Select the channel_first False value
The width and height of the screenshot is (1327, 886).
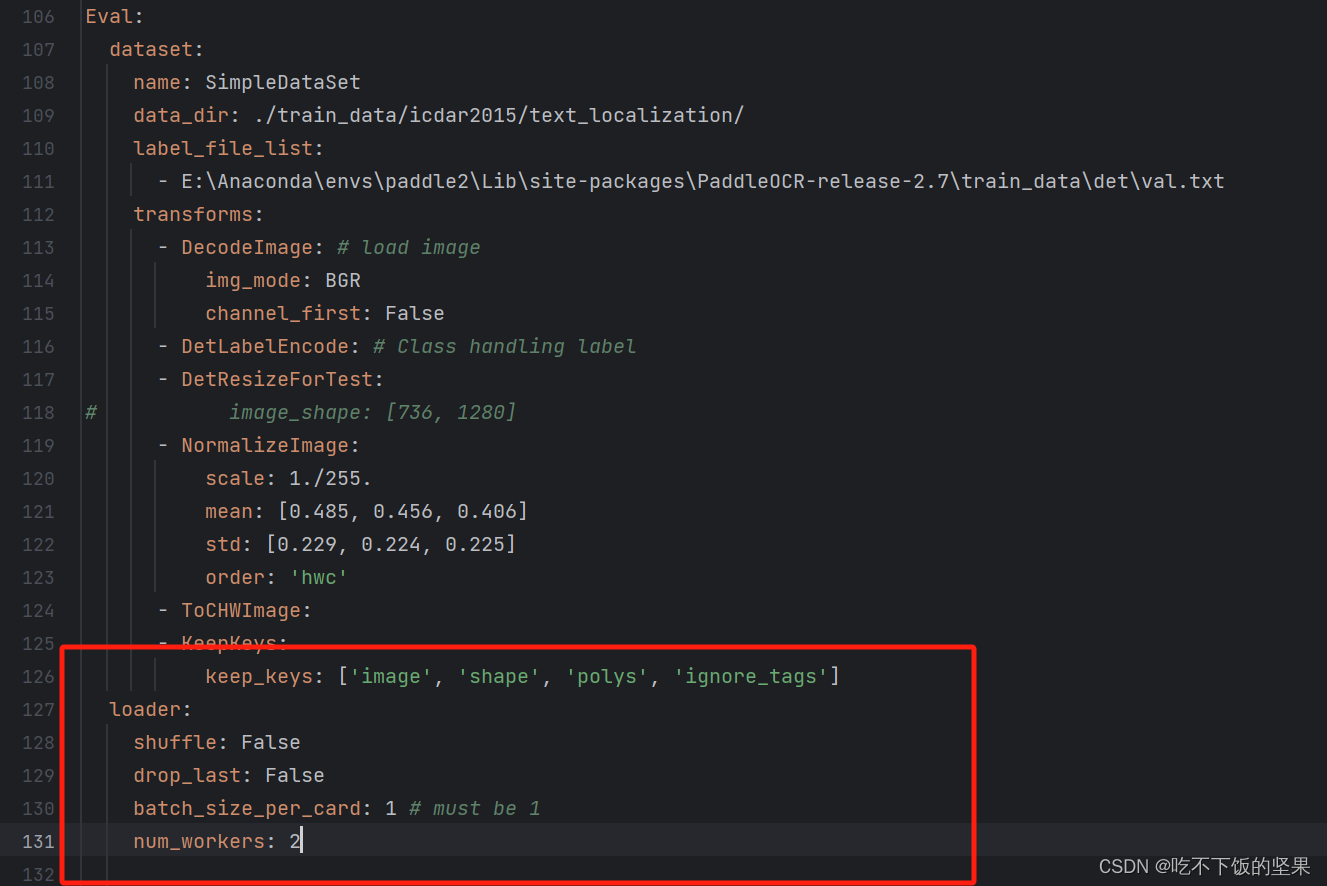pyautogui.click(x=414, y=313)
